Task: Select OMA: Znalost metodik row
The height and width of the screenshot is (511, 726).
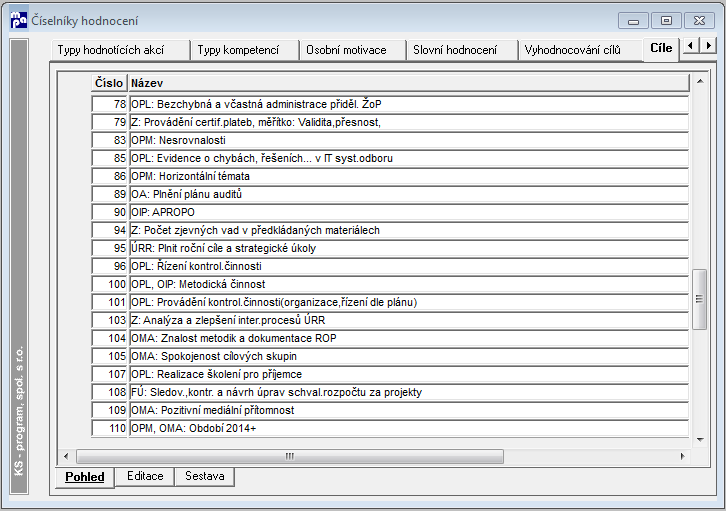Action: click(390, 338)
